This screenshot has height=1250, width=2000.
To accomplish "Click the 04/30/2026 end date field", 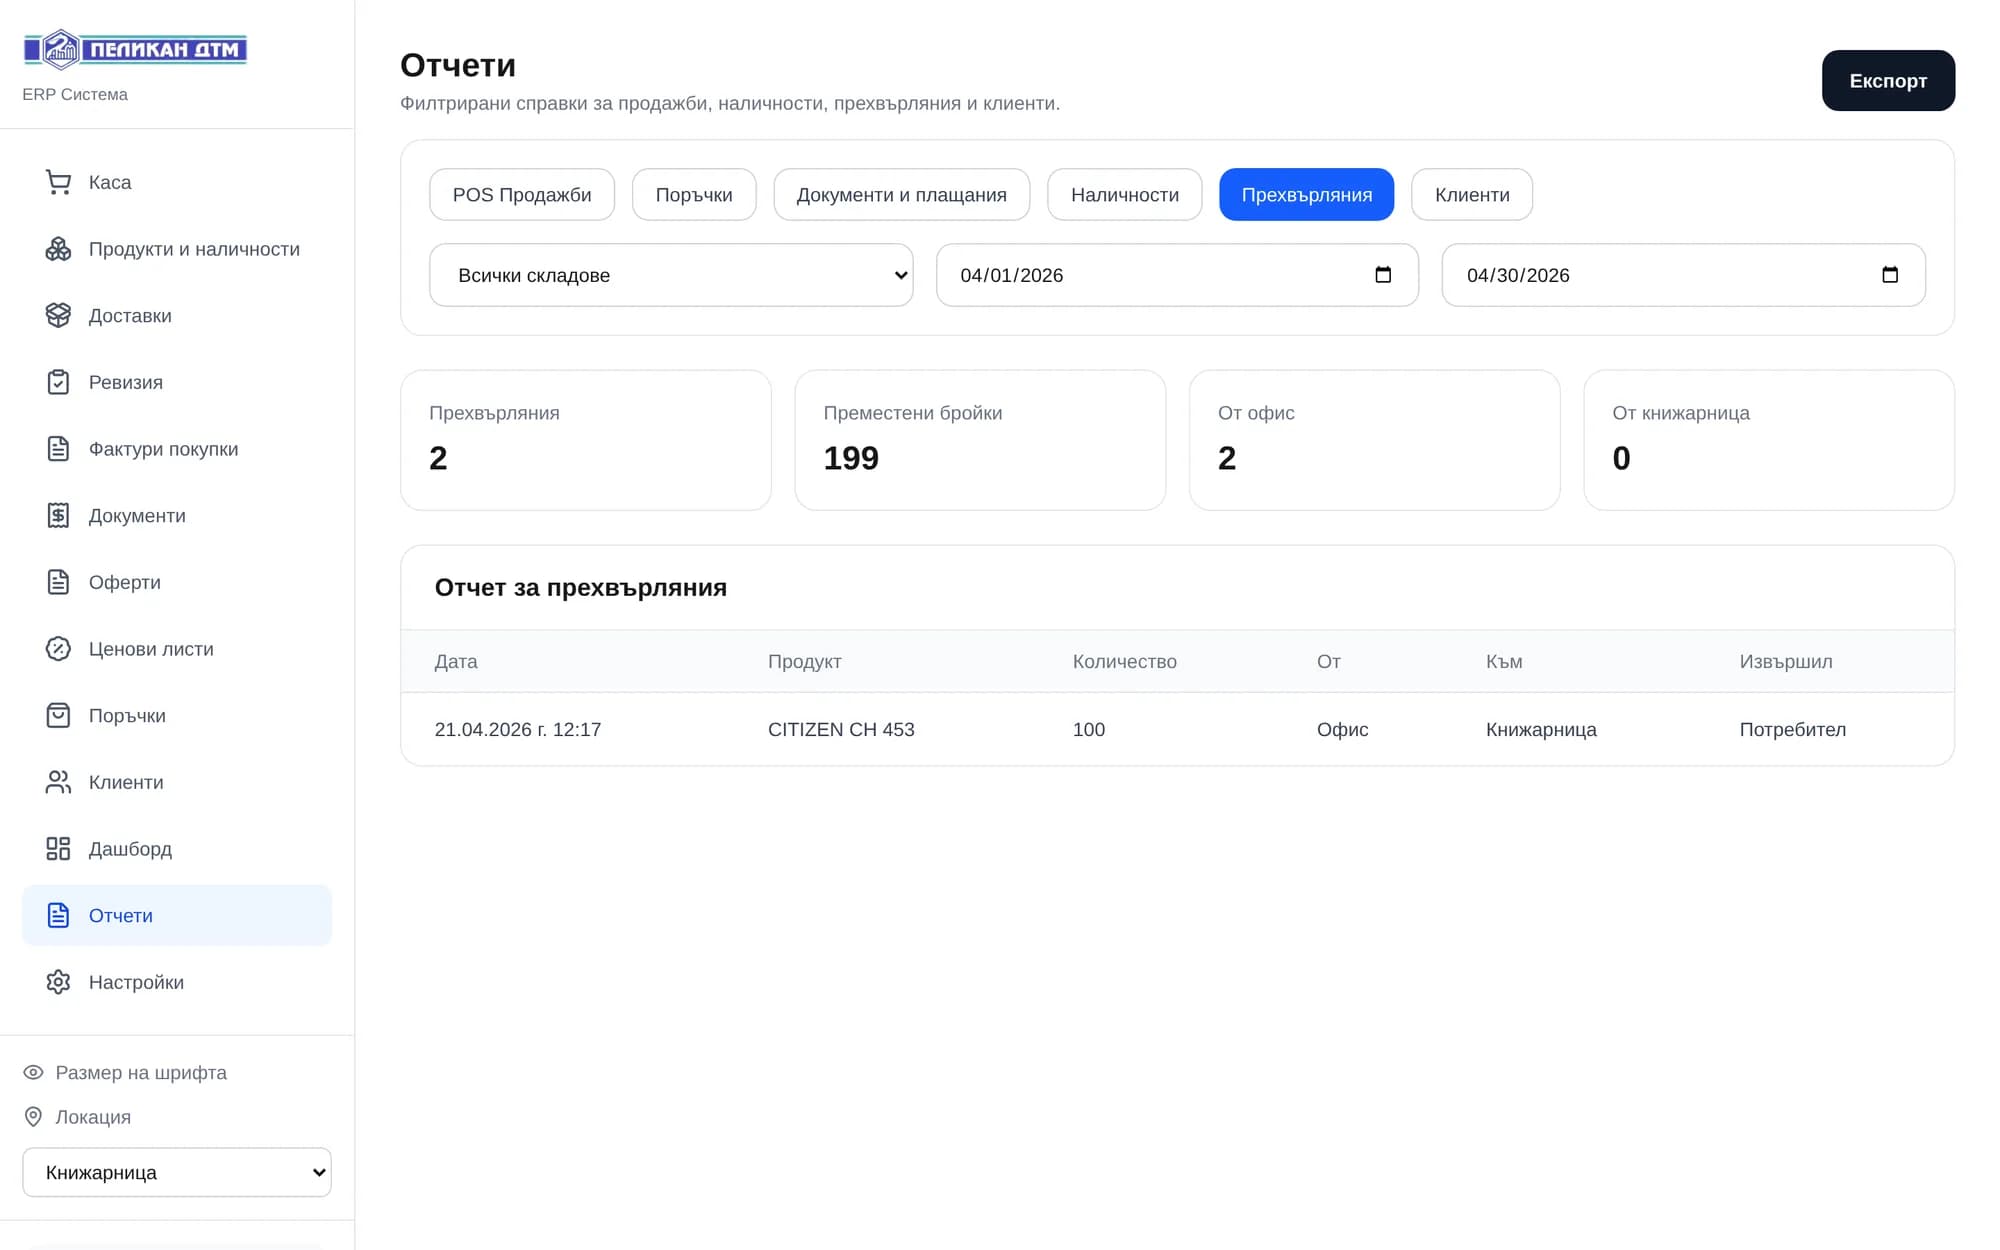I will 1683,275.
